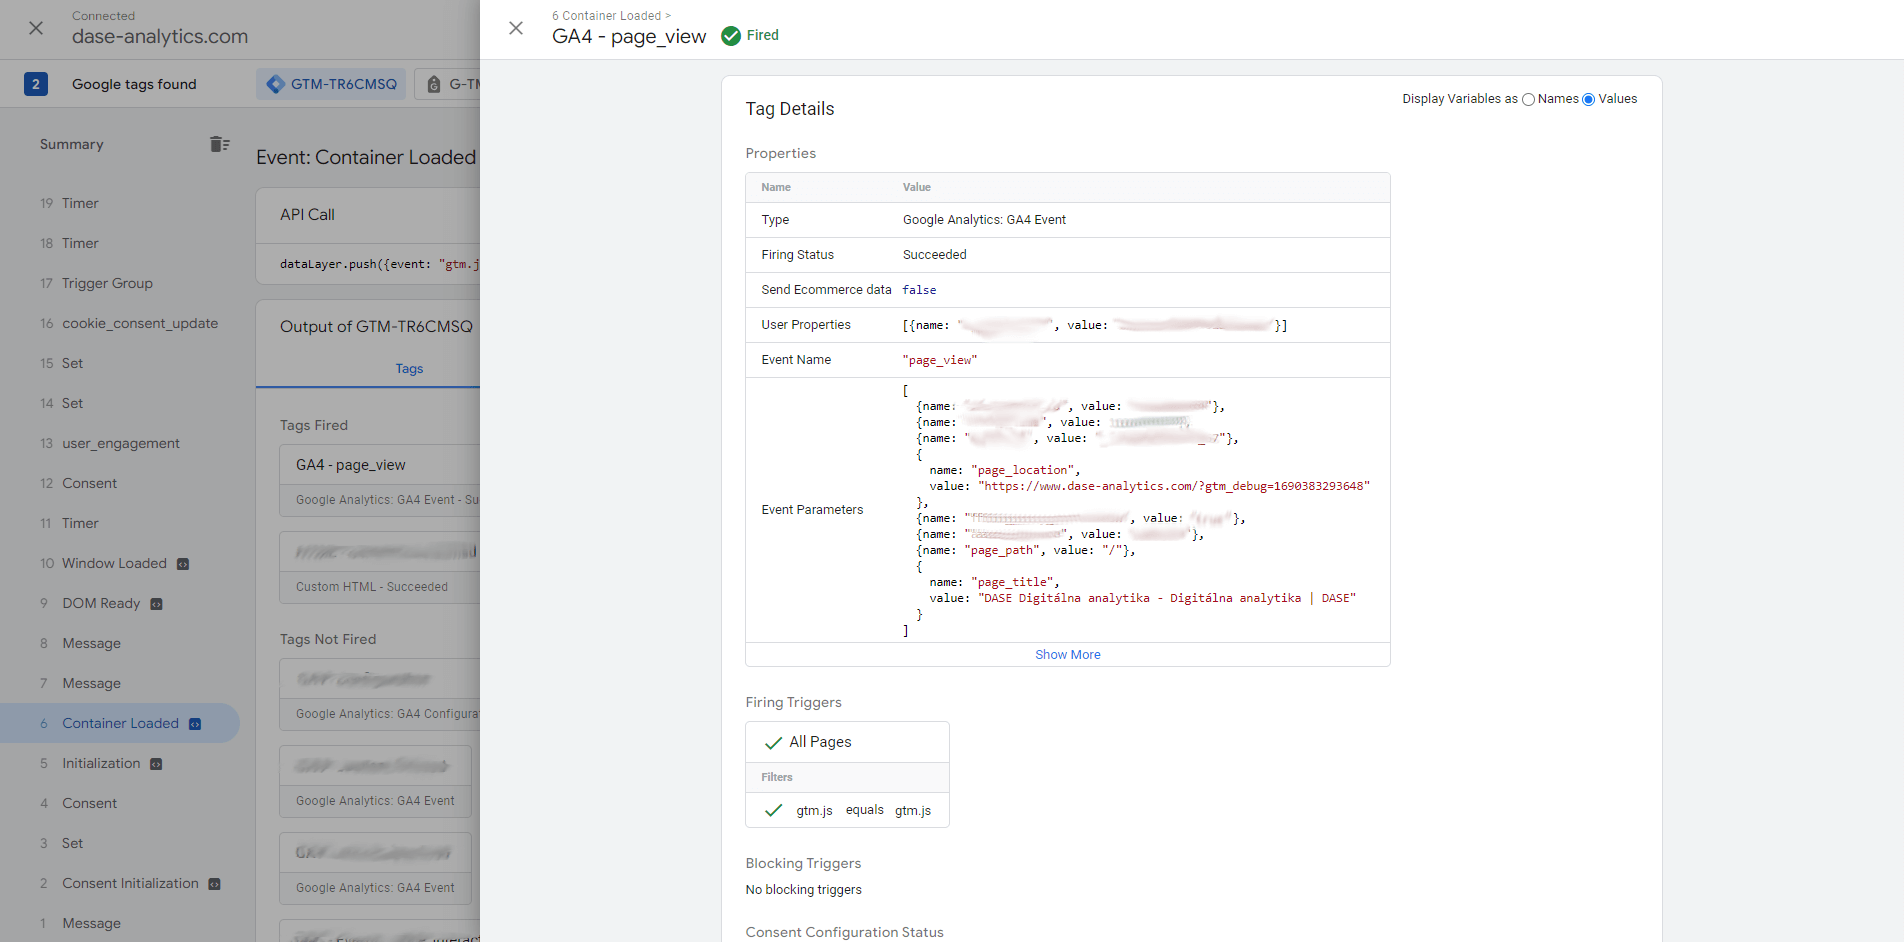Click the green Fired status checkmark icon

[x=731, y=36]
